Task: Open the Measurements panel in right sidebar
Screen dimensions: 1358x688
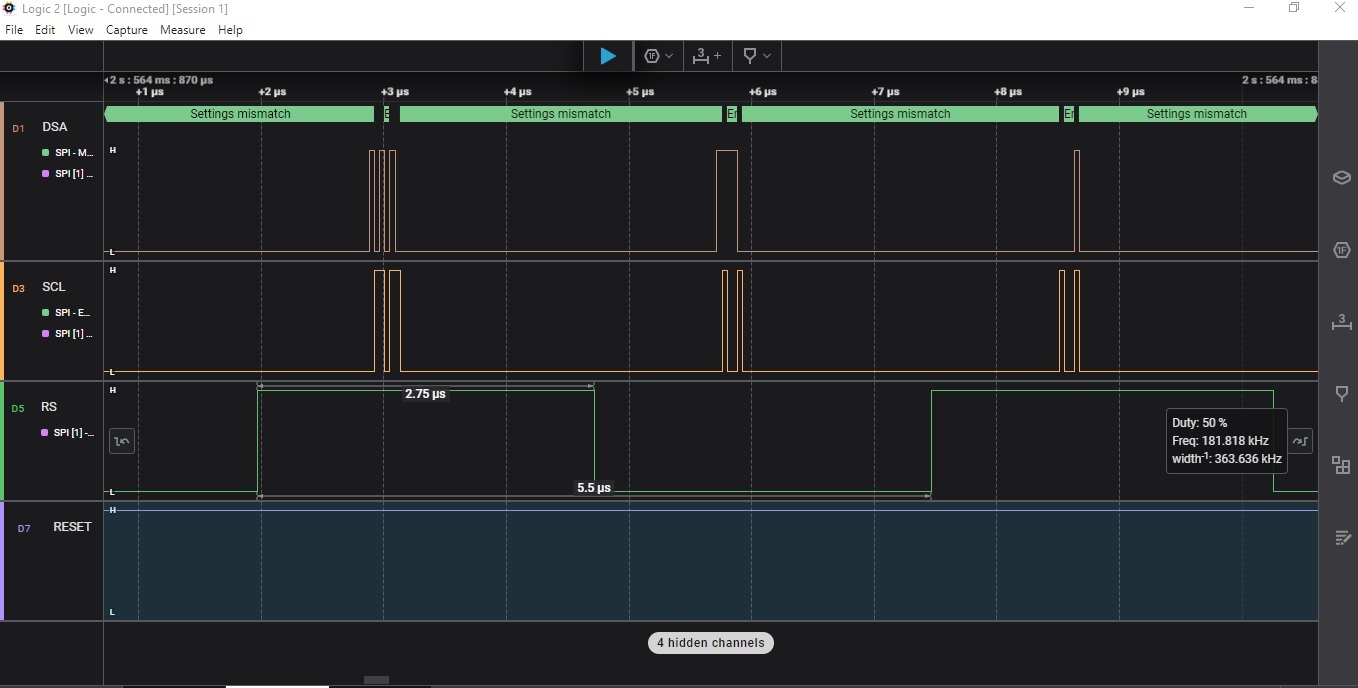Action: (x=1341, y=322)
